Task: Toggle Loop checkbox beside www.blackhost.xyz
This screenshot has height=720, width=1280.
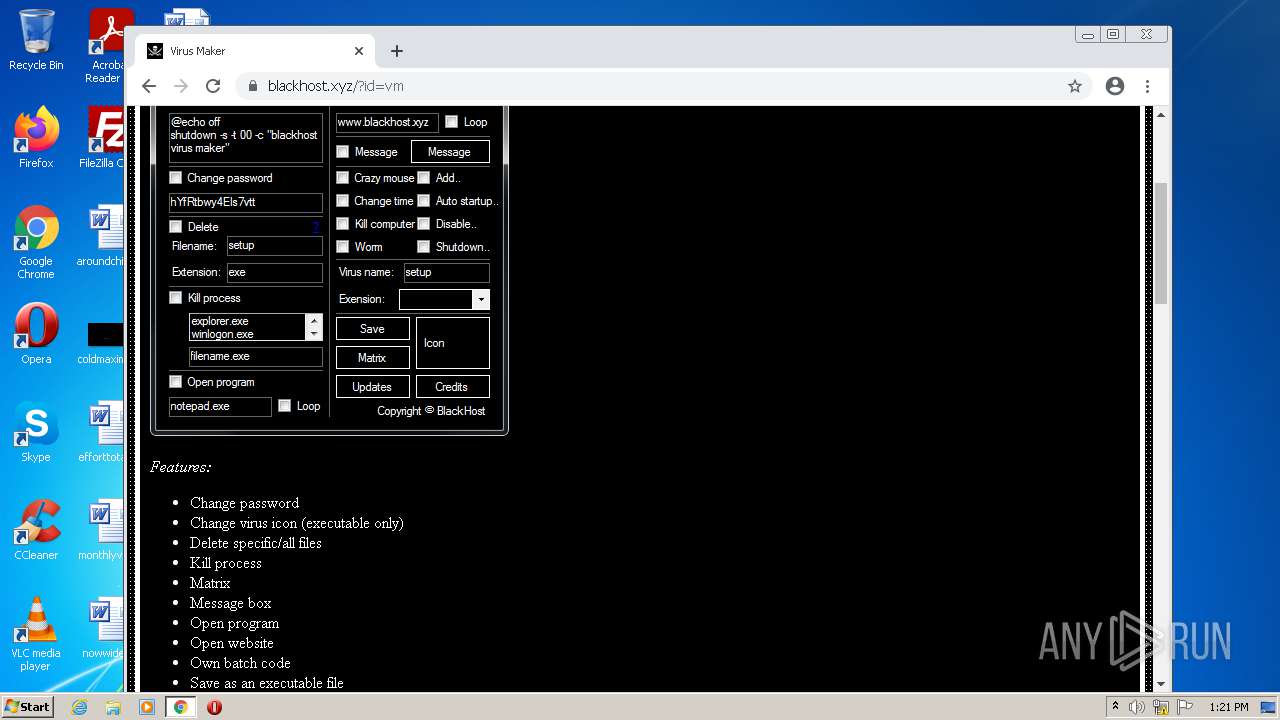Action: point(452,122)
